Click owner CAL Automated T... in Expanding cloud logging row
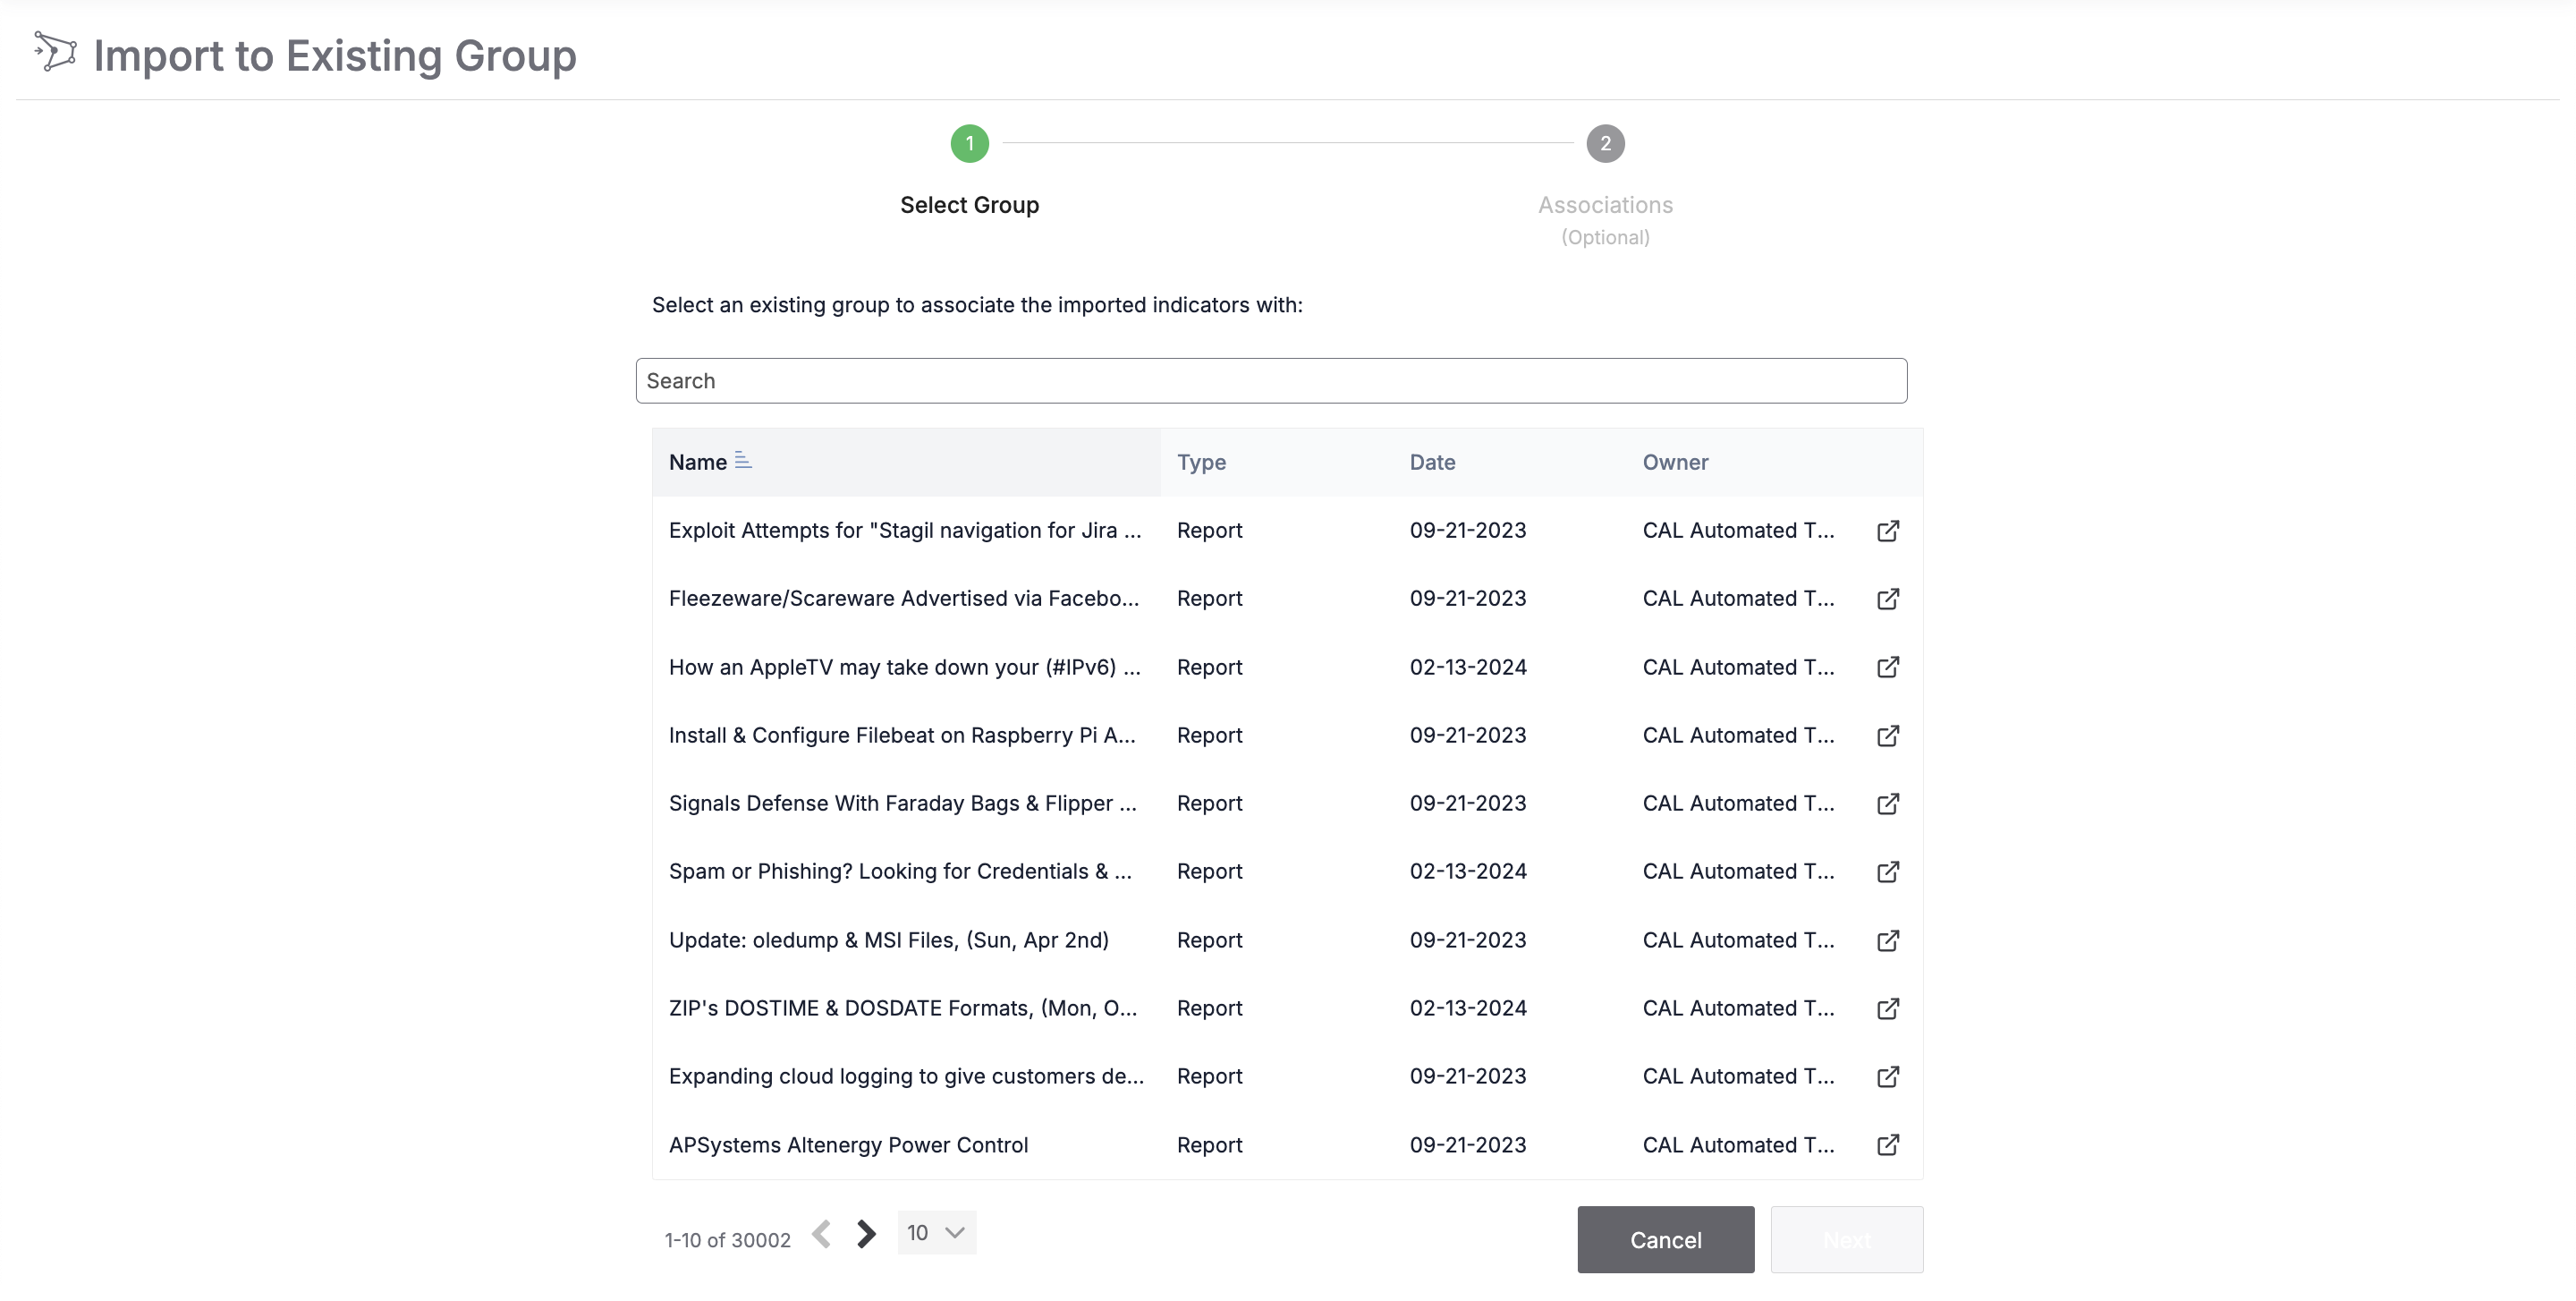Image resolution: width=2576 pixels, height=1301 pixels. point(1738,1077)
